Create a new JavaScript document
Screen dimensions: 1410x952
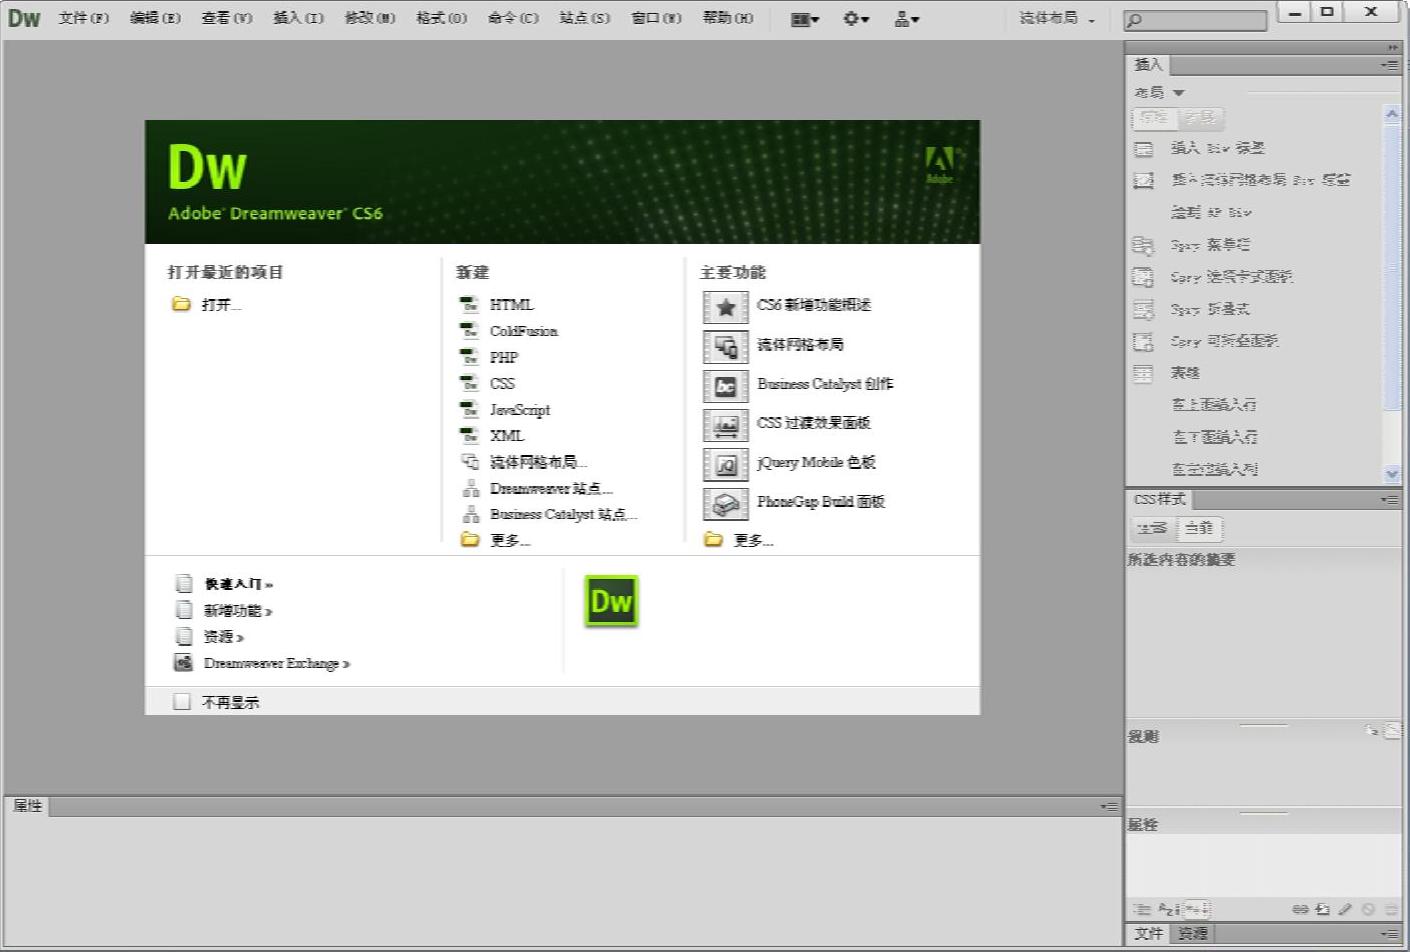520,410
